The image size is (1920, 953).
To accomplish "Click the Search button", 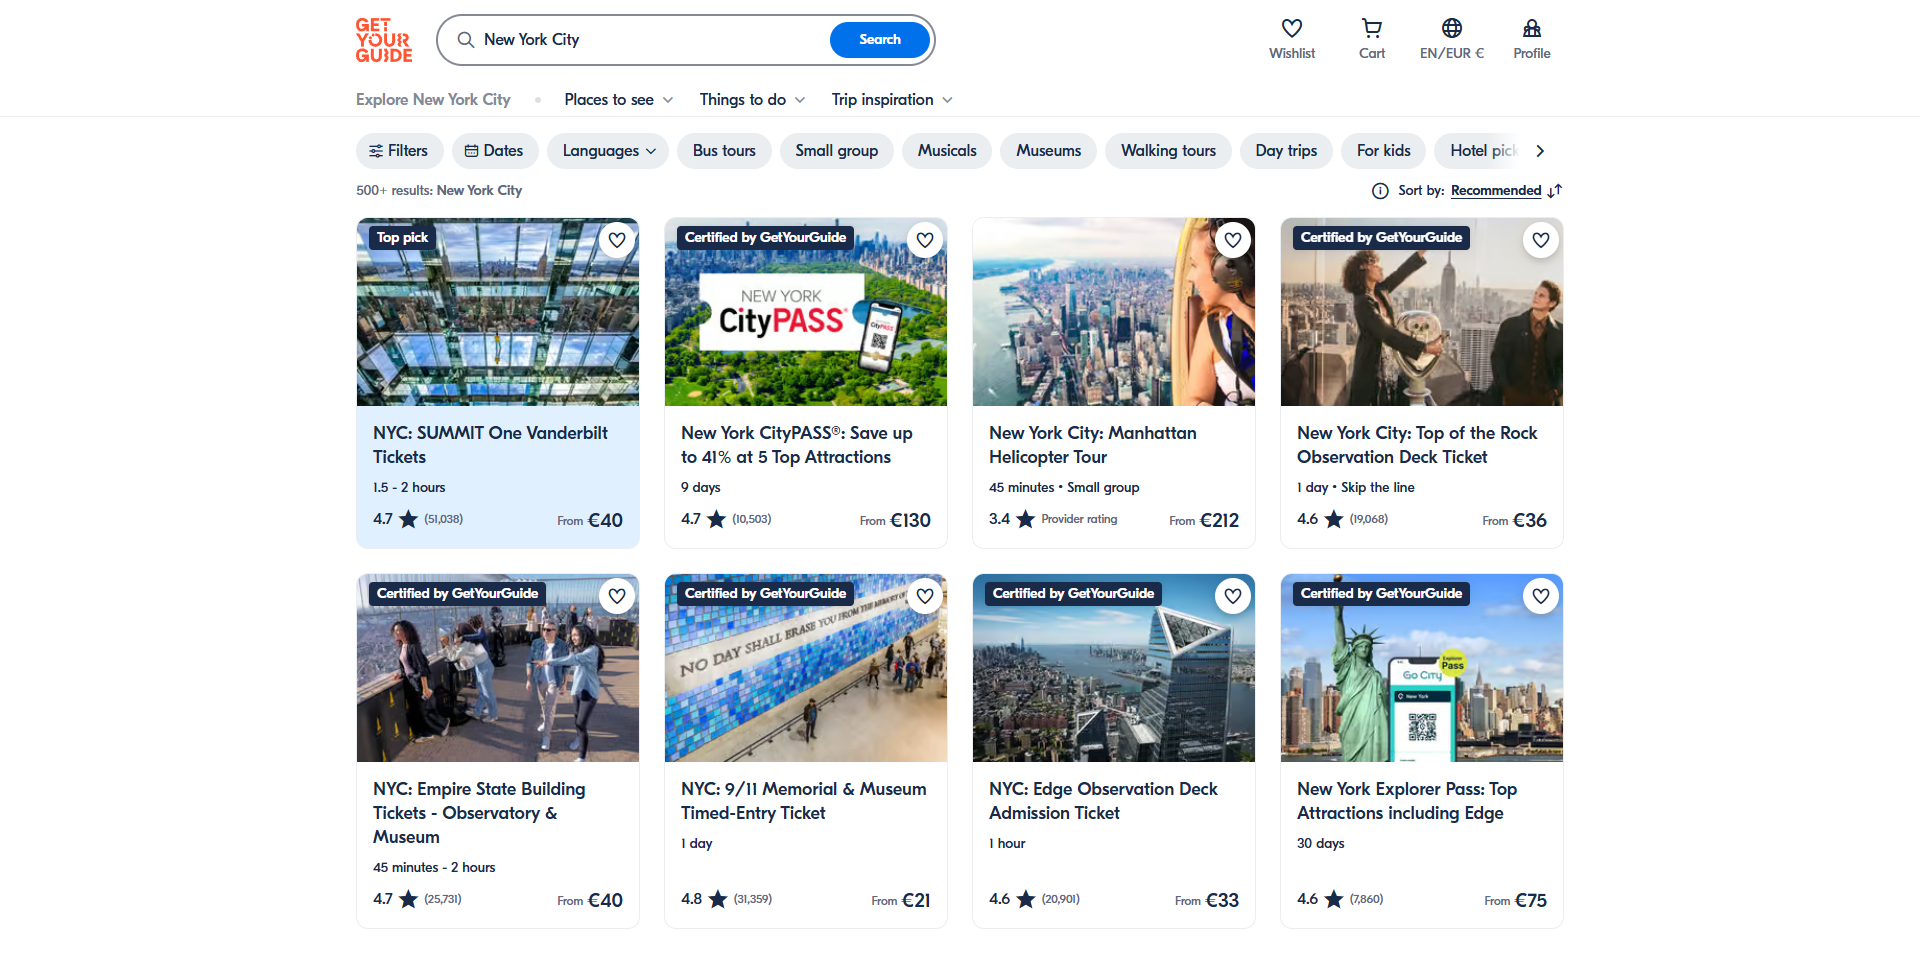I will (x=879, y=39).
